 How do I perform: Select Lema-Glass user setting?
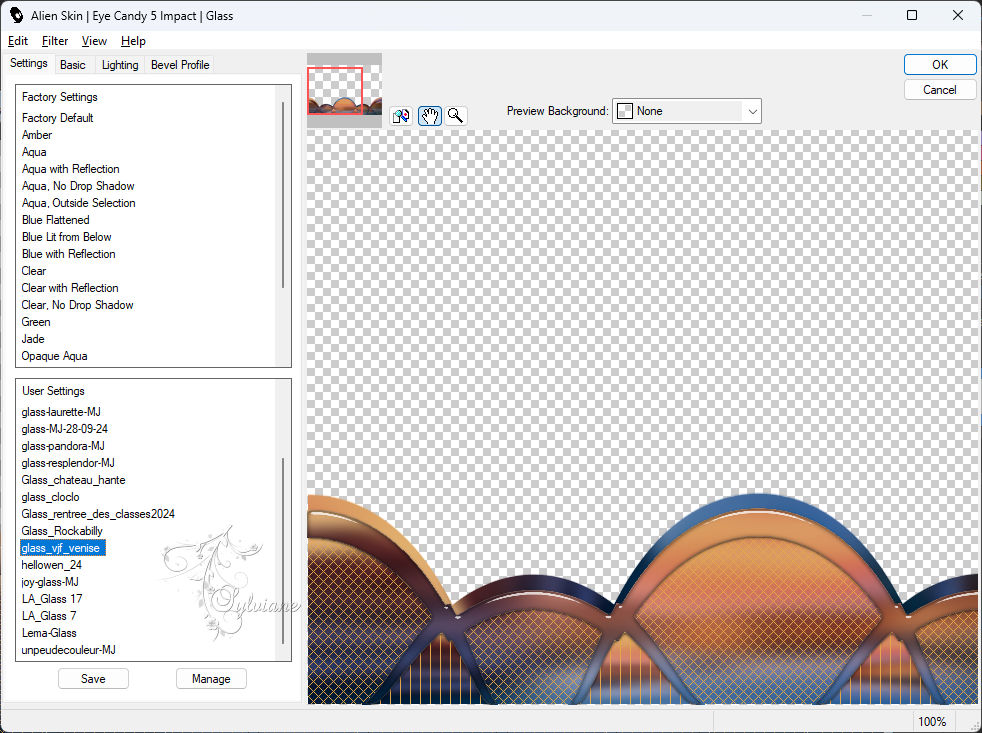[49, 632]
